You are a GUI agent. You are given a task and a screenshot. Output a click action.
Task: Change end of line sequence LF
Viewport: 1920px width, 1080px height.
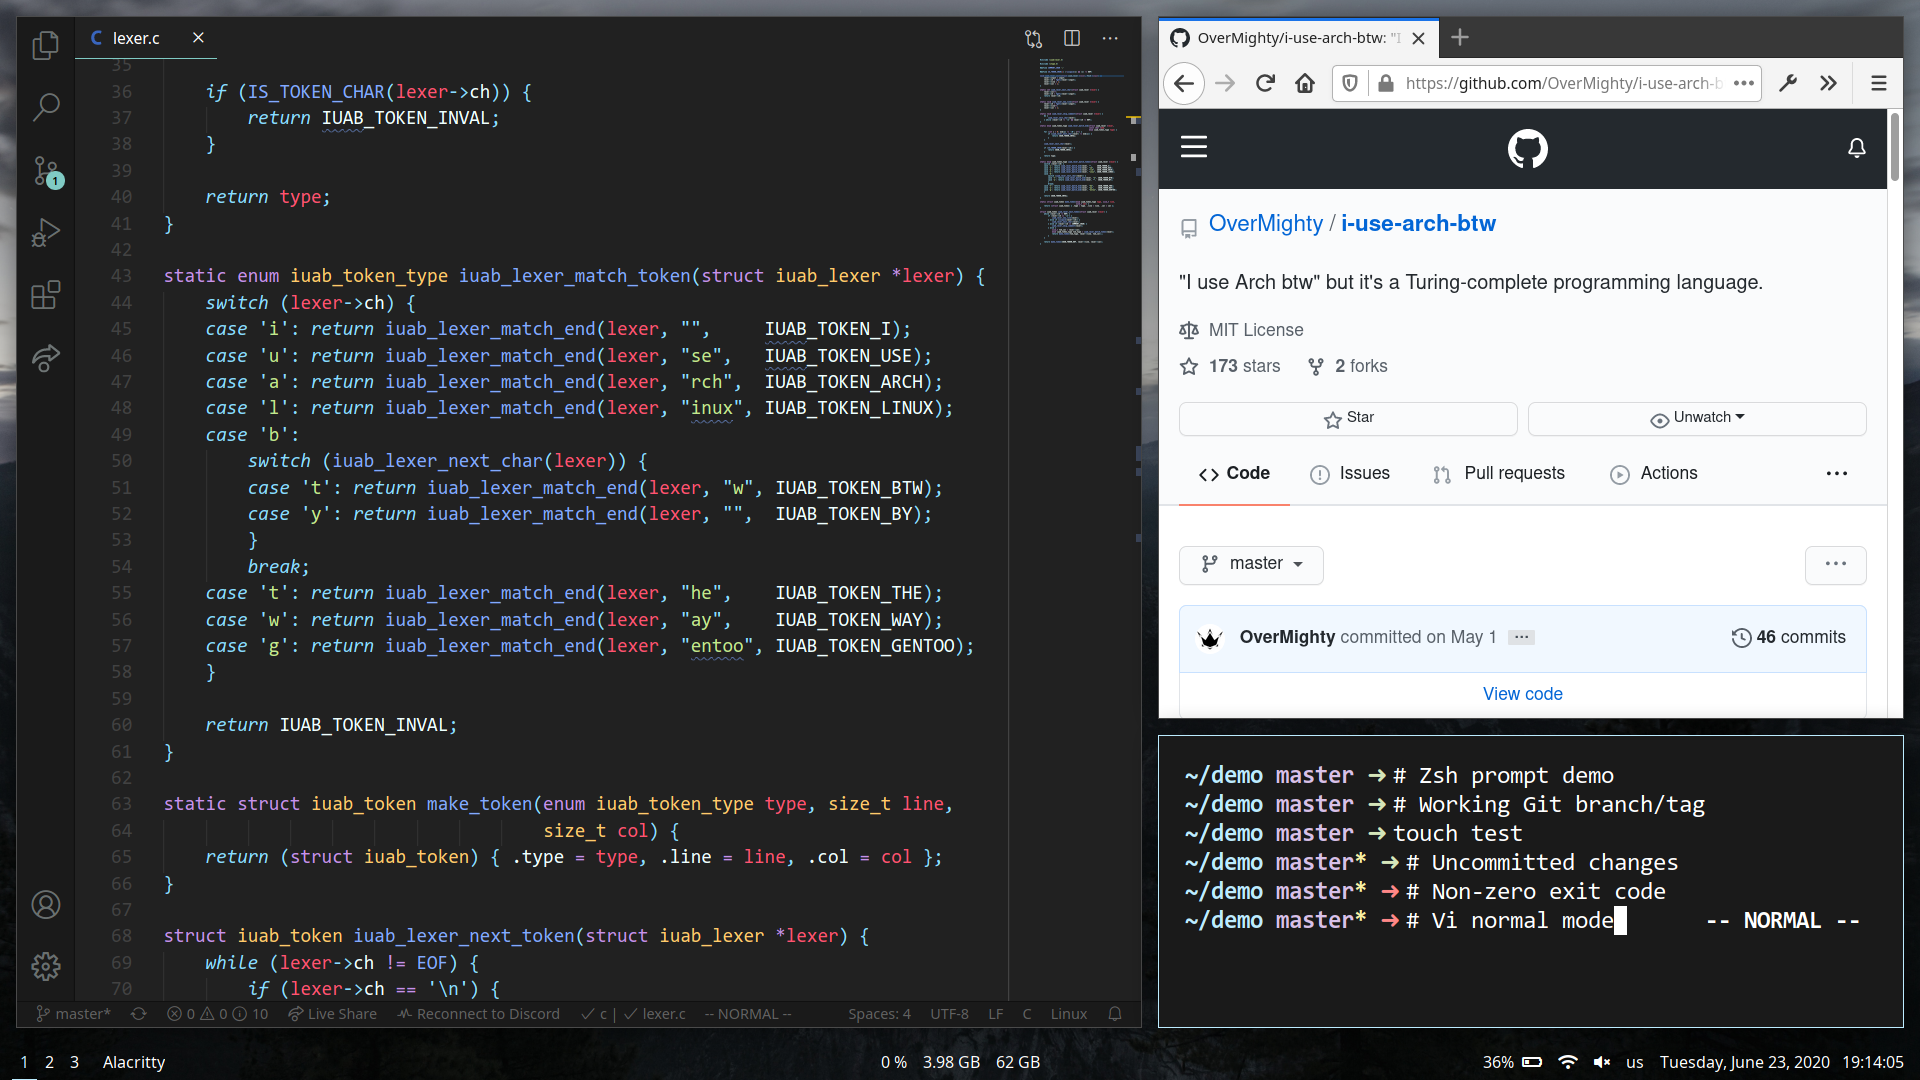(x=995, y=1014)
